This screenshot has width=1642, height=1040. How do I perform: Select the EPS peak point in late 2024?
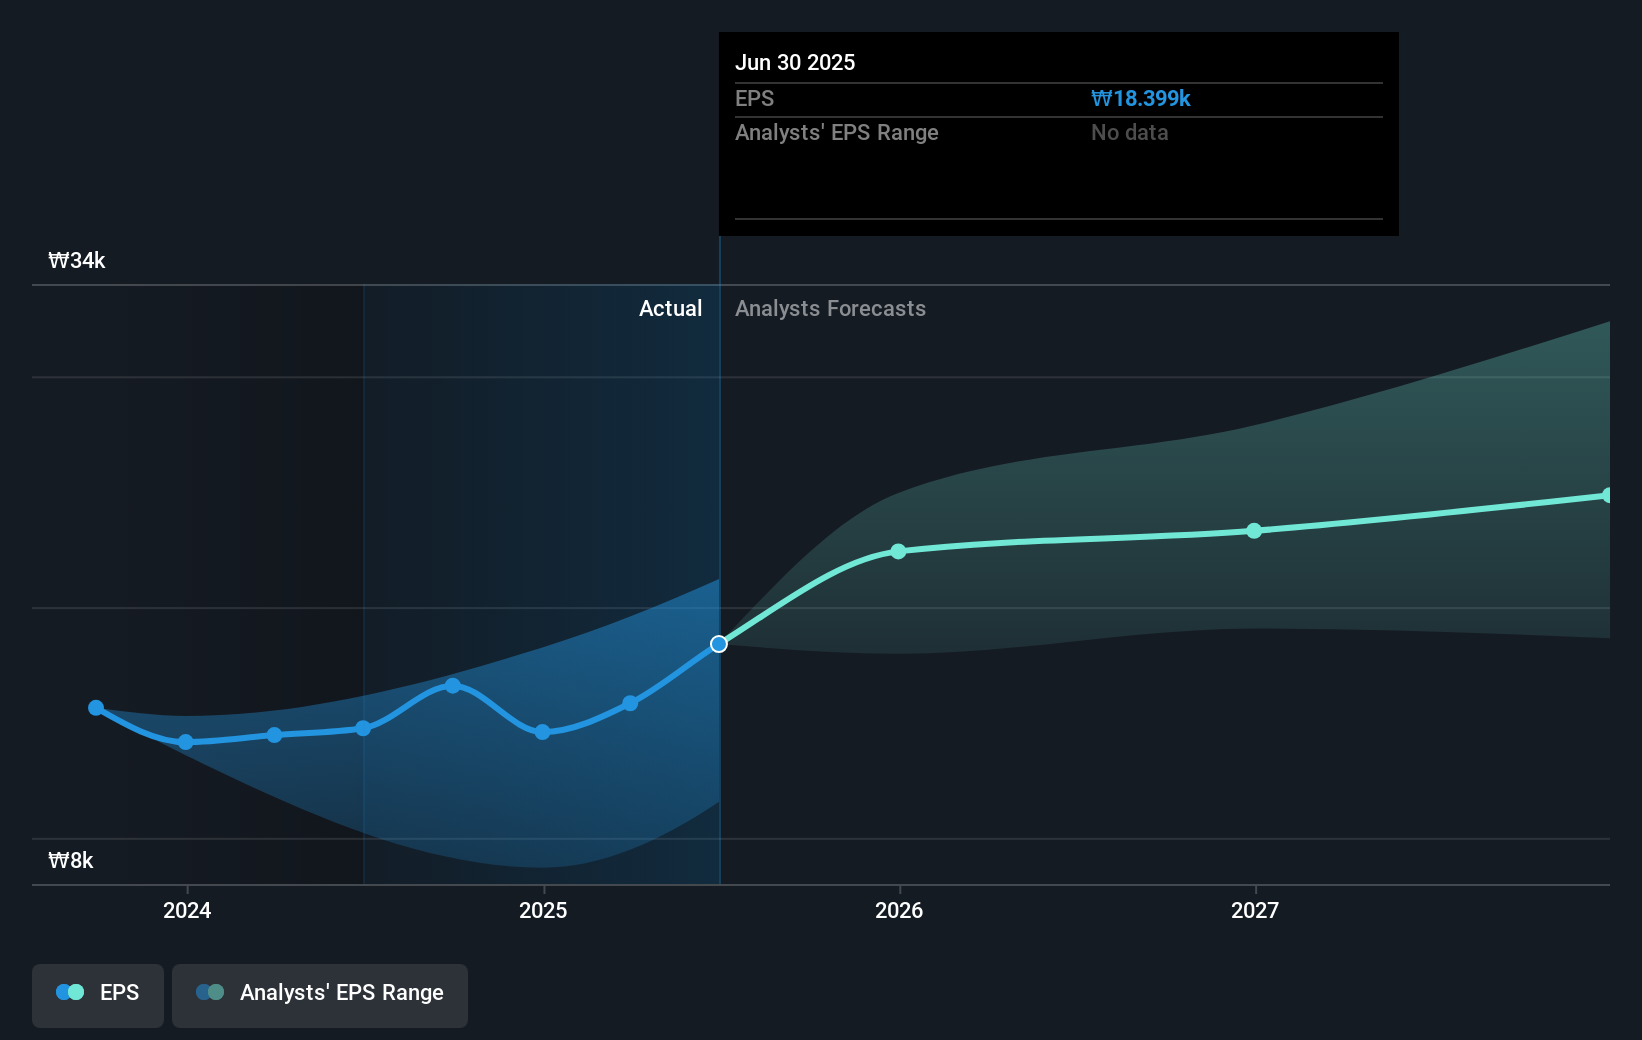(453, 686)
